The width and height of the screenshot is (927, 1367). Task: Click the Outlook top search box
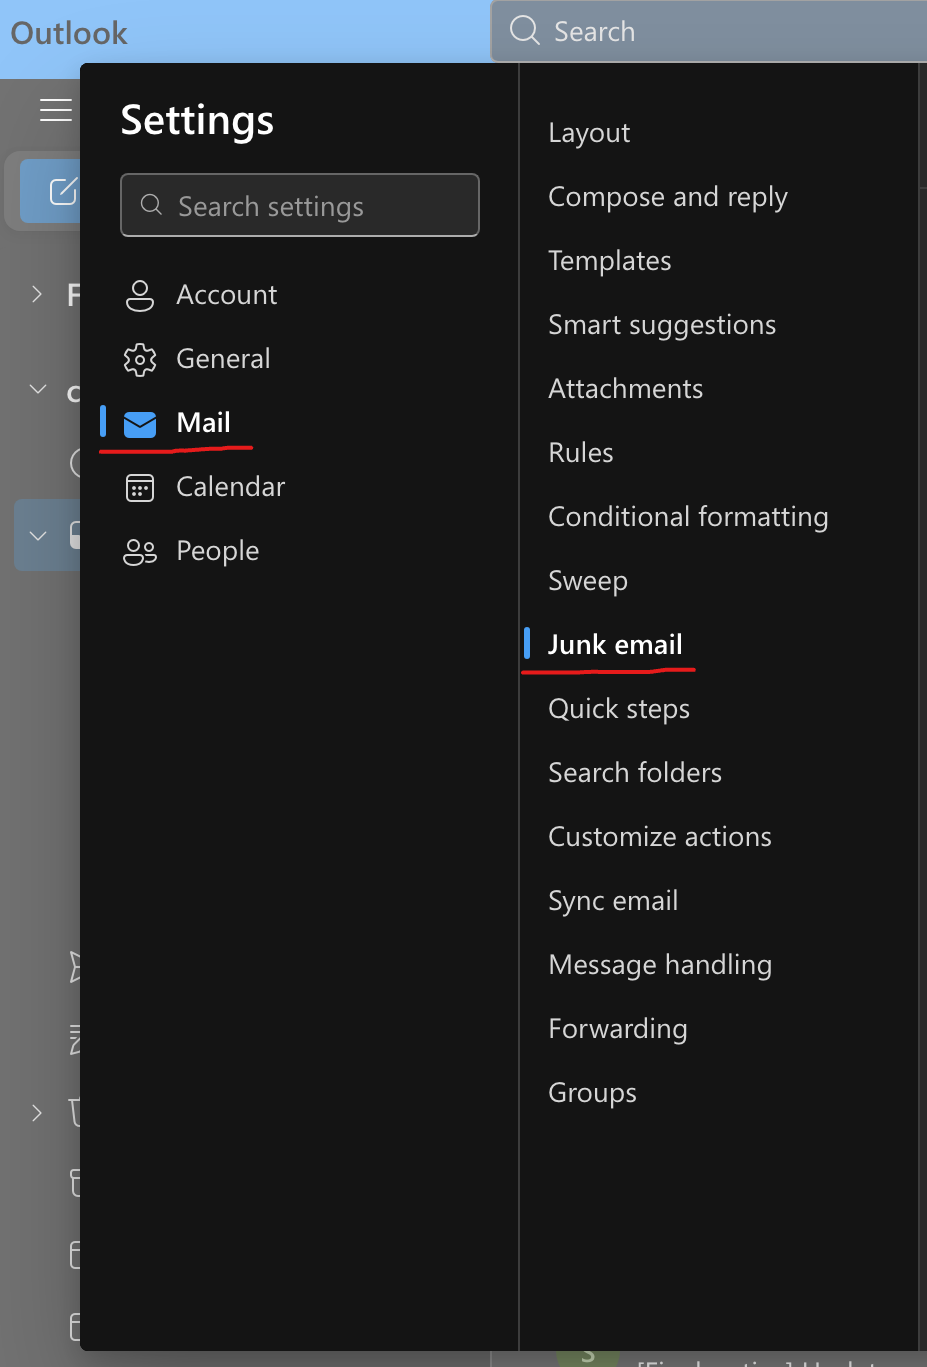click(709, 31)
